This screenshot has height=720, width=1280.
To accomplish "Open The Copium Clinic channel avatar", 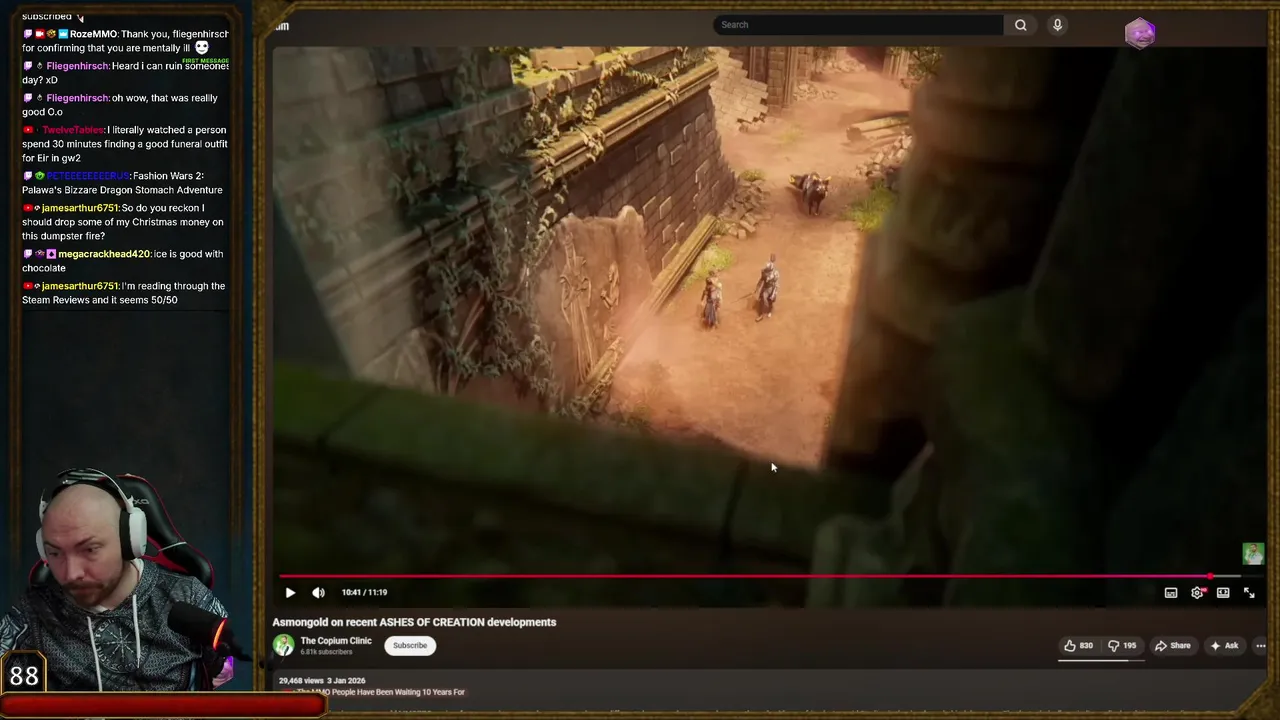I will tap(284, 645).
